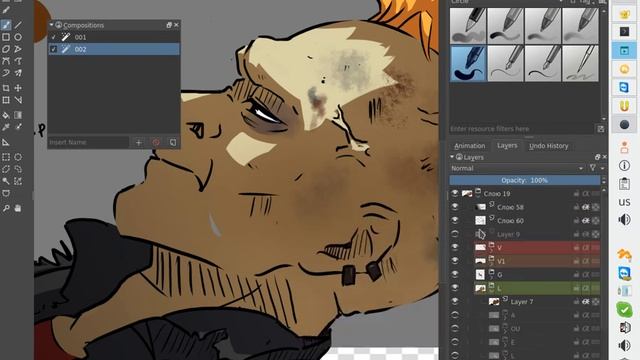Select composition 002 row

pos(114,49)
